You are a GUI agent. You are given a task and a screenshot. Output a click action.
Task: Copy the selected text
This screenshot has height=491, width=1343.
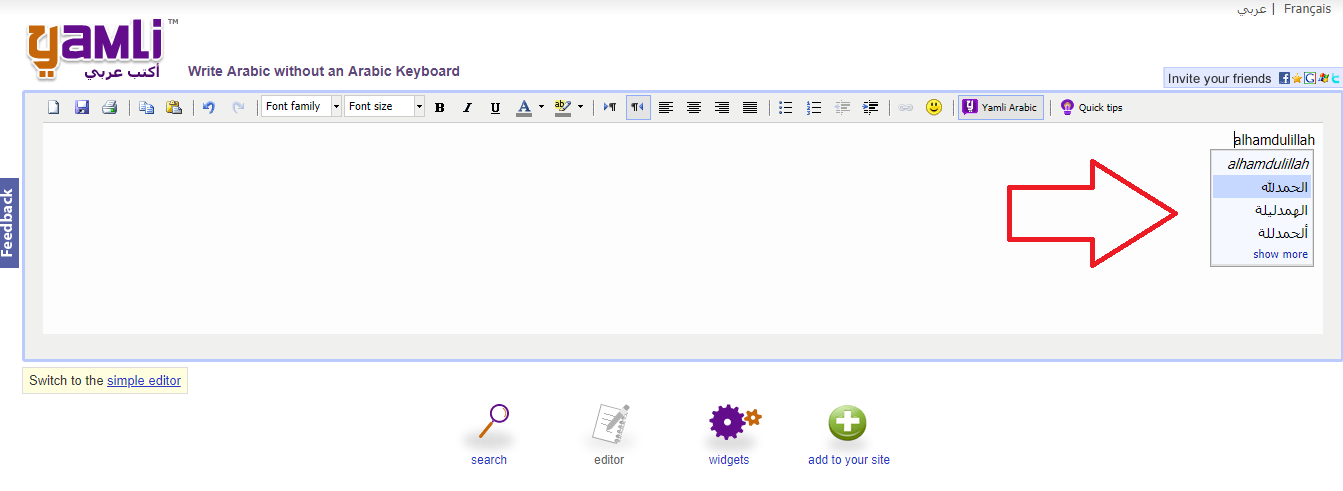[146, 107]
